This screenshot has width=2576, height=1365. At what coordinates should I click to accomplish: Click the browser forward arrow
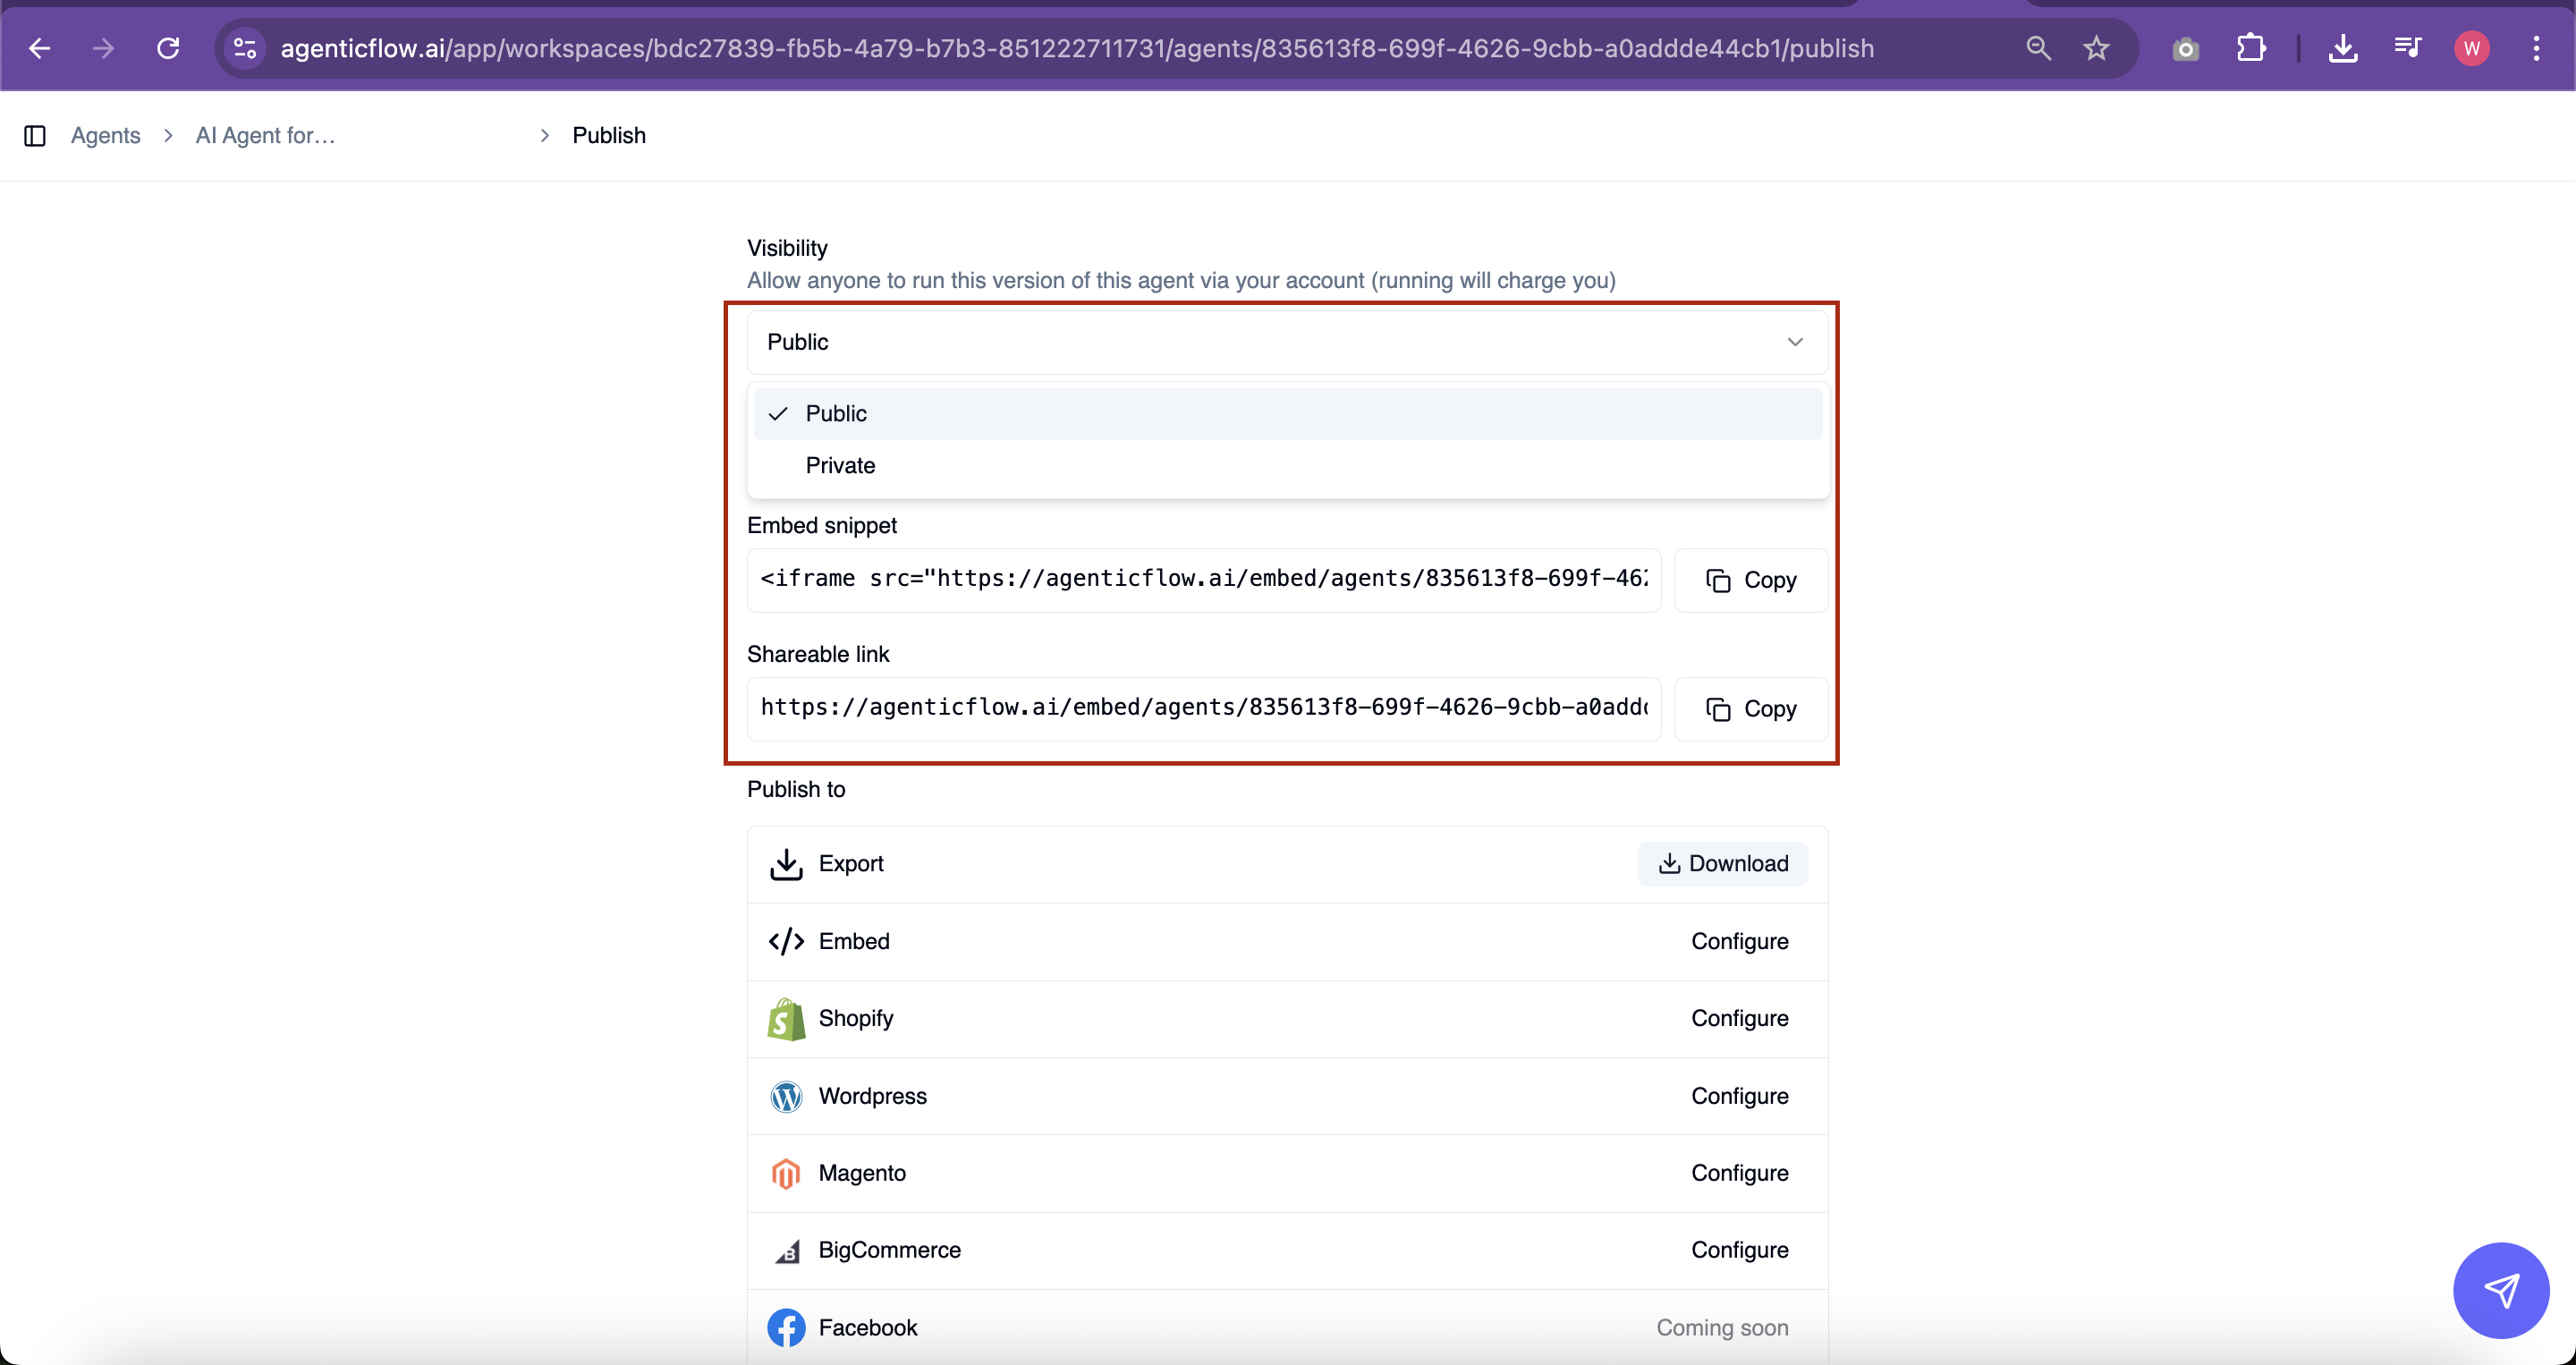tap(103, 48)
